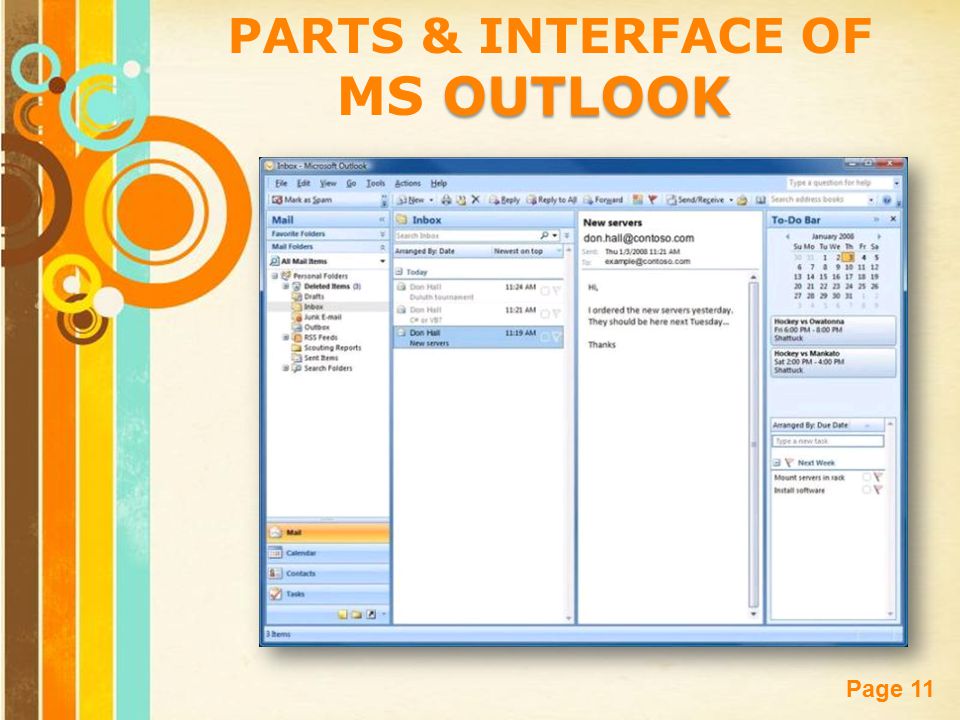Expand the Deleted Items folder node
The height and width of the screenshot is (720, 960).
285,287
